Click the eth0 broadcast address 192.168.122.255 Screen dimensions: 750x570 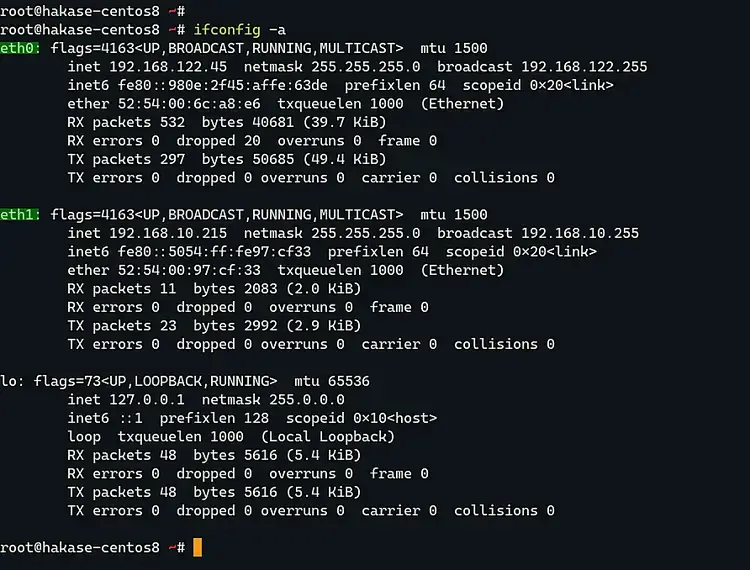584,67
